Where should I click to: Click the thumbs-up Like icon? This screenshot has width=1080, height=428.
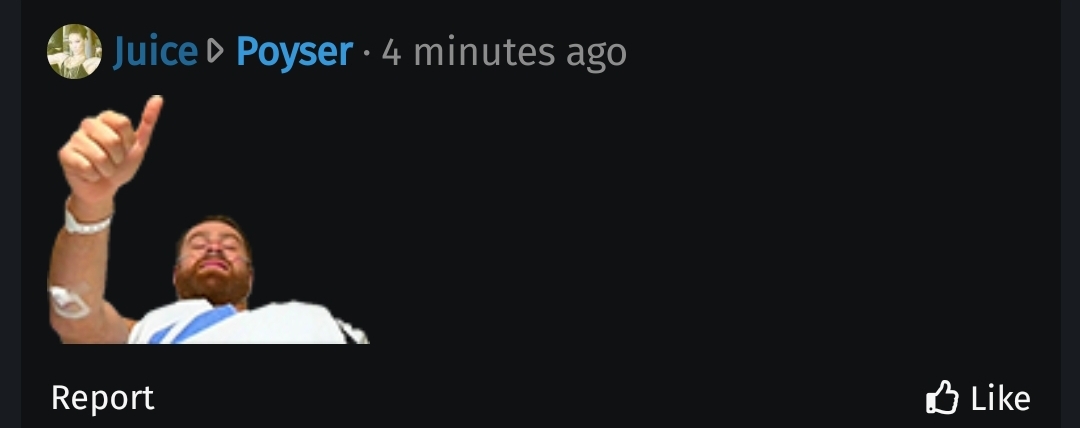pos(942,397)
